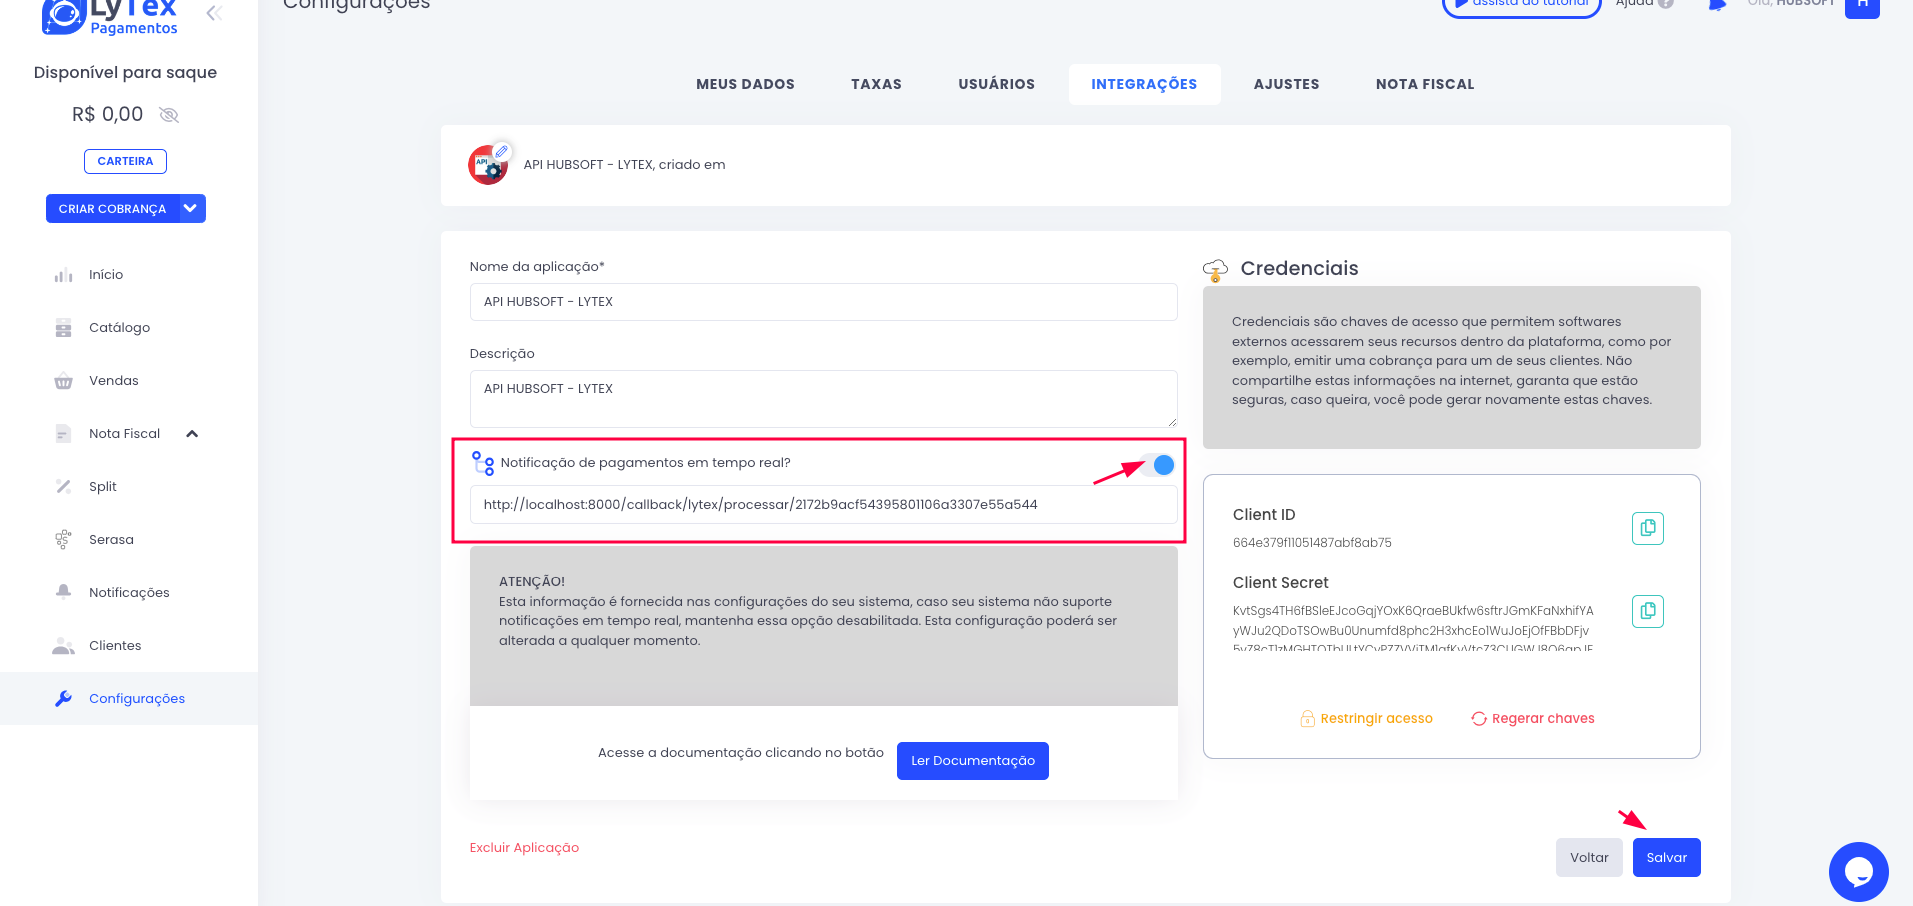The image size is (1913, 906).
Task: Open the chat support bubble
Action: pyautogui.click(x=1859, y=872)
